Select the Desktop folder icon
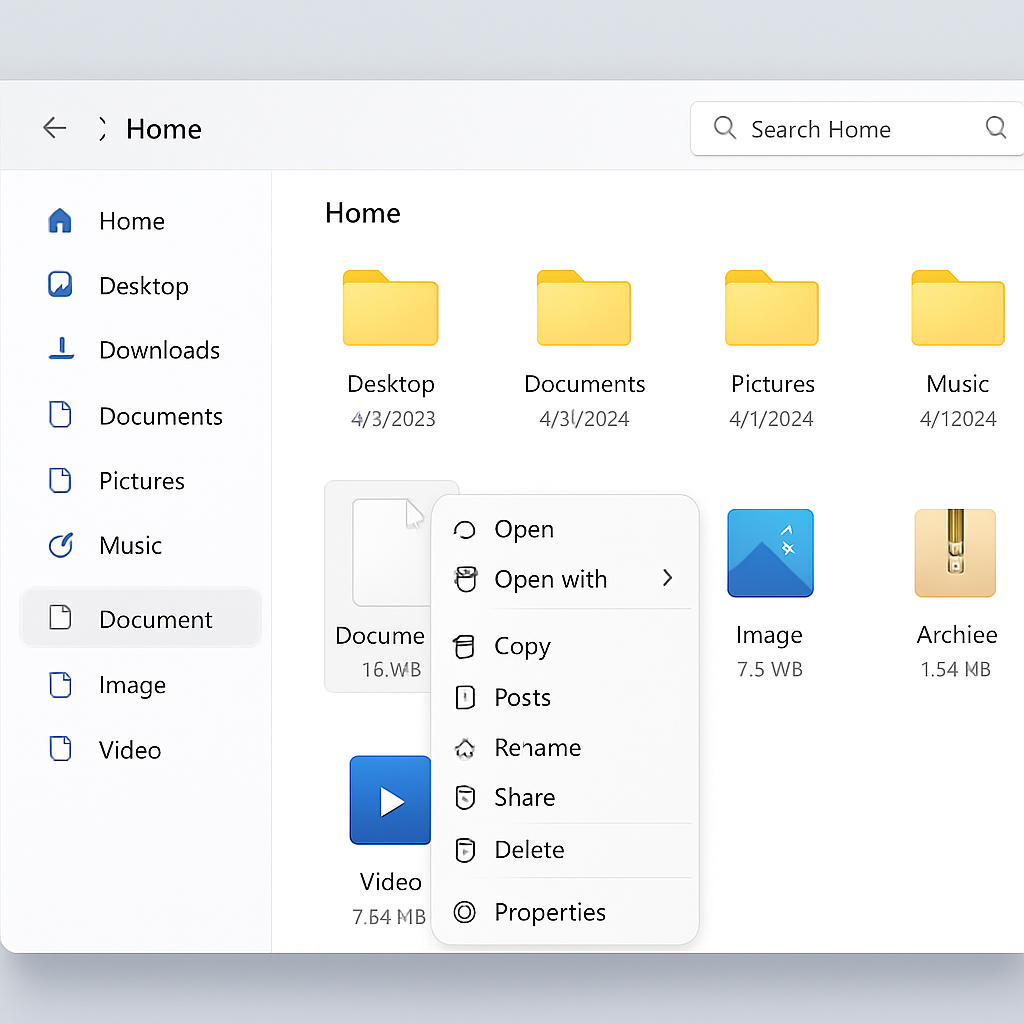Image resolution: width=1024 pixels, height=1024 pixels. coord(391,308)
